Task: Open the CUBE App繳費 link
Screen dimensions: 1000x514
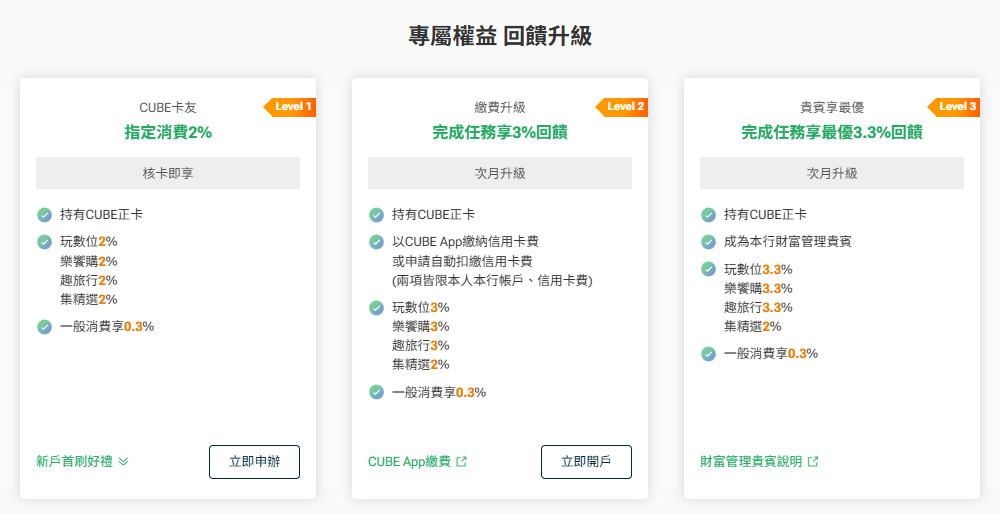Action: 409,462
